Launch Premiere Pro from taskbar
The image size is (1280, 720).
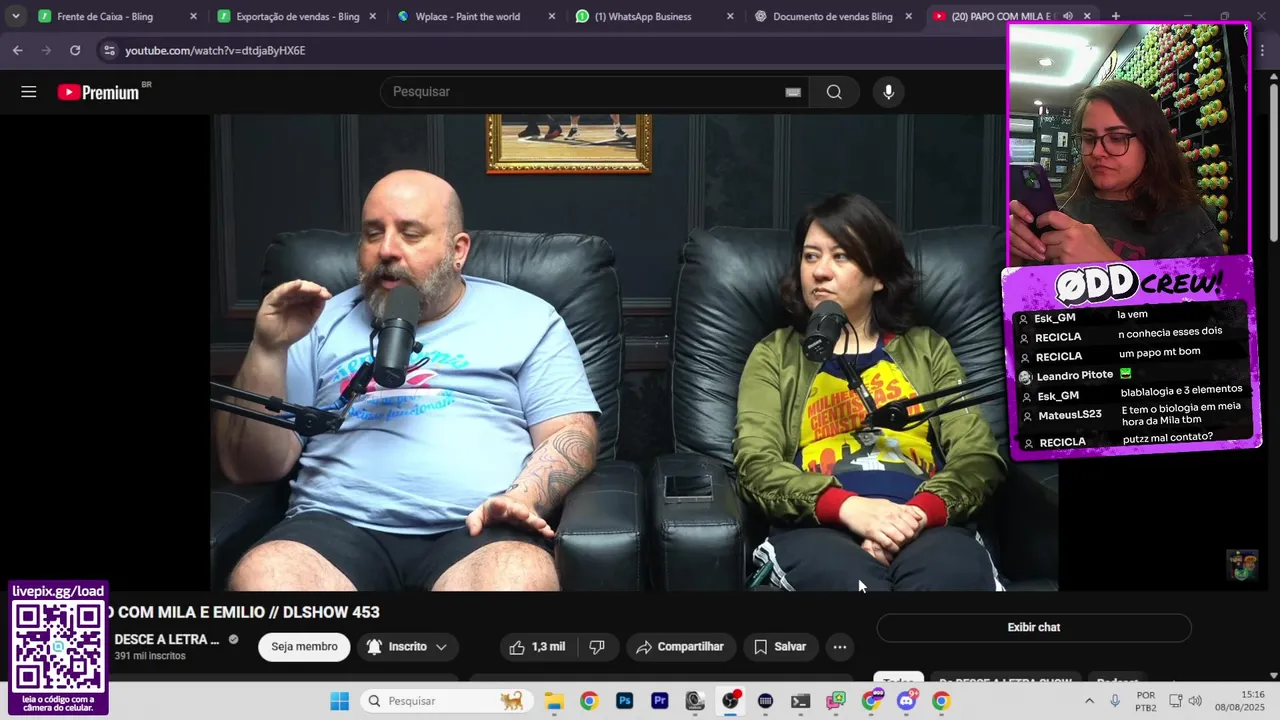(660, 701)
